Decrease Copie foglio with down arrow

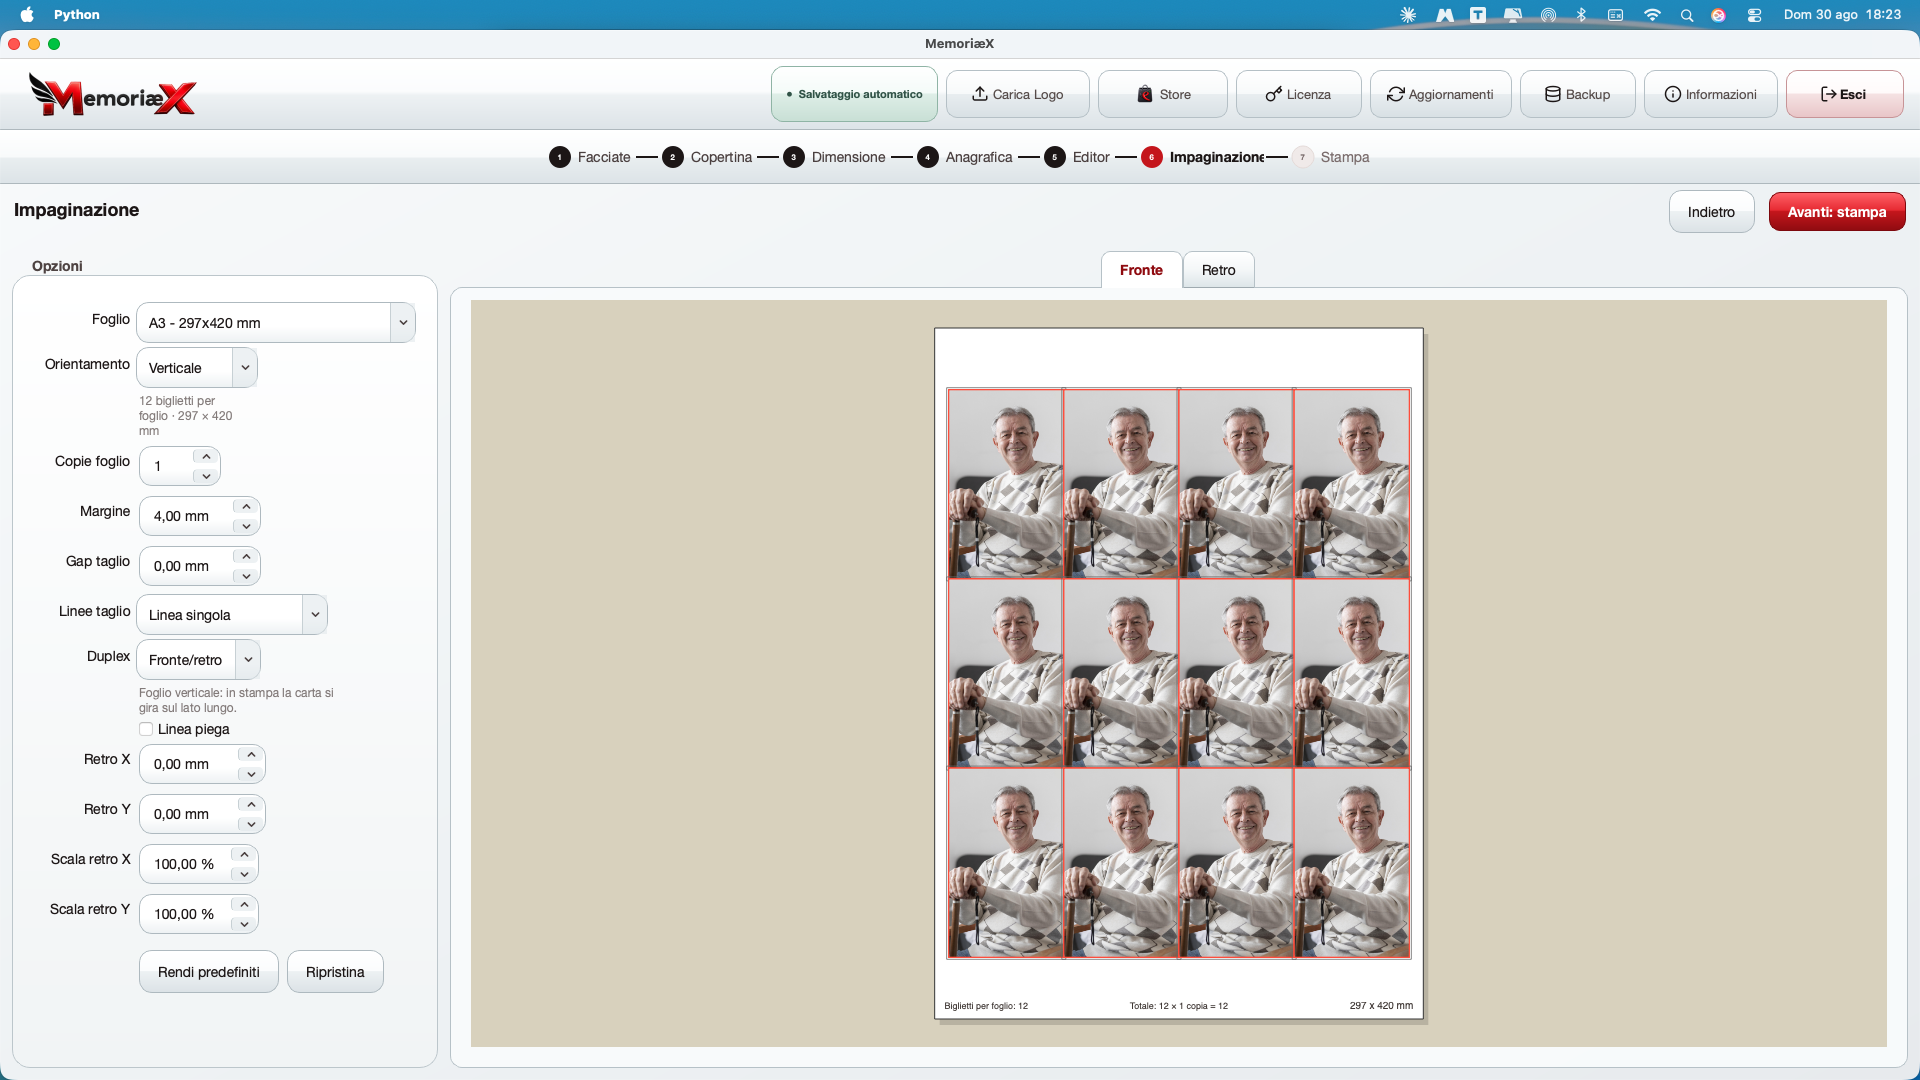coord(206,476)
